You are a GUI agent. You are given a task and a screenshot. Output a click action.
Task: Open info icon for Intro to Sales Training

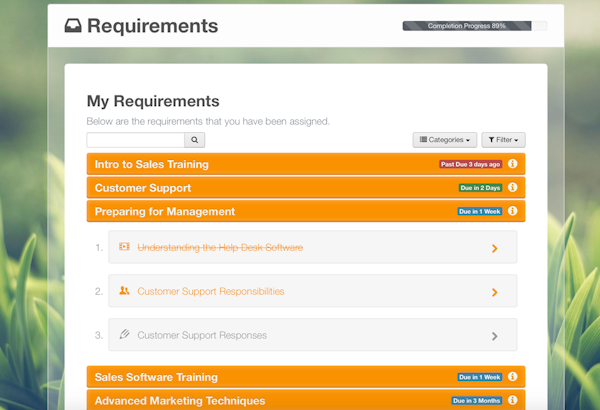(x=512, y=164)
